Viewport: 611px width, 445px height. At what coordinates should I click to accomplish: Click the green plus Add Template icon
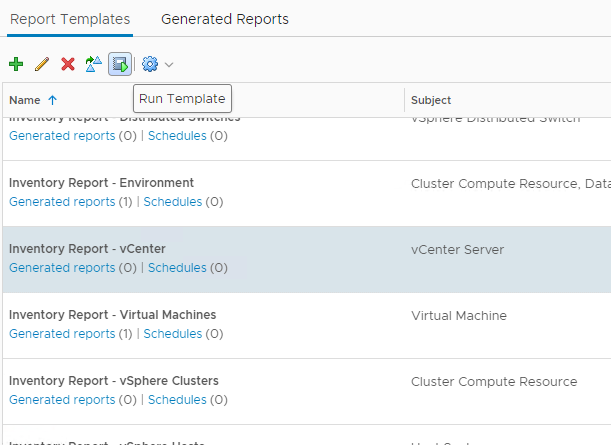point(16,64)
